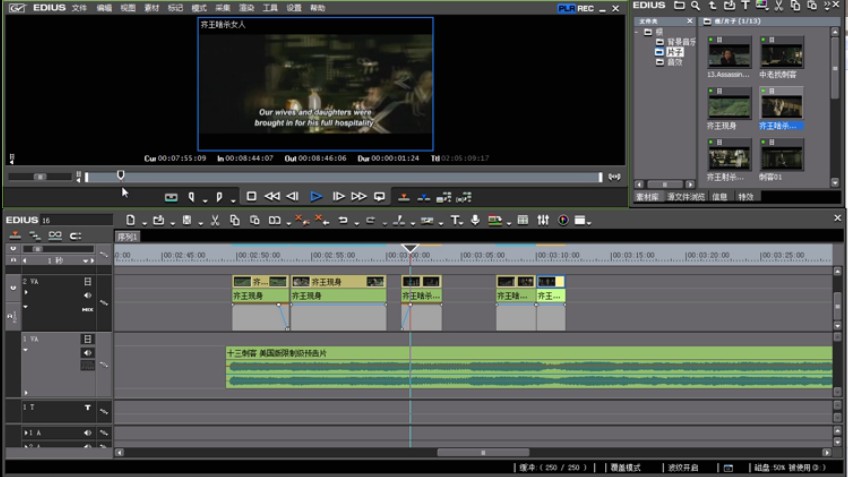Toggle loop playback in the player
Image resolution: width=848 pixels, height=477 pixels.
pos(380,196)
